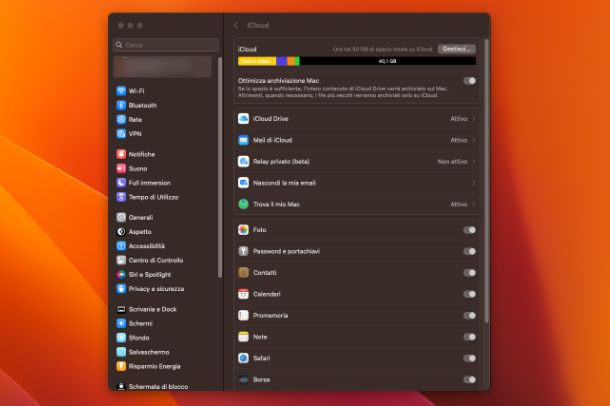Click the Calendari app icon
610x406 pixels.
point(244,294)
